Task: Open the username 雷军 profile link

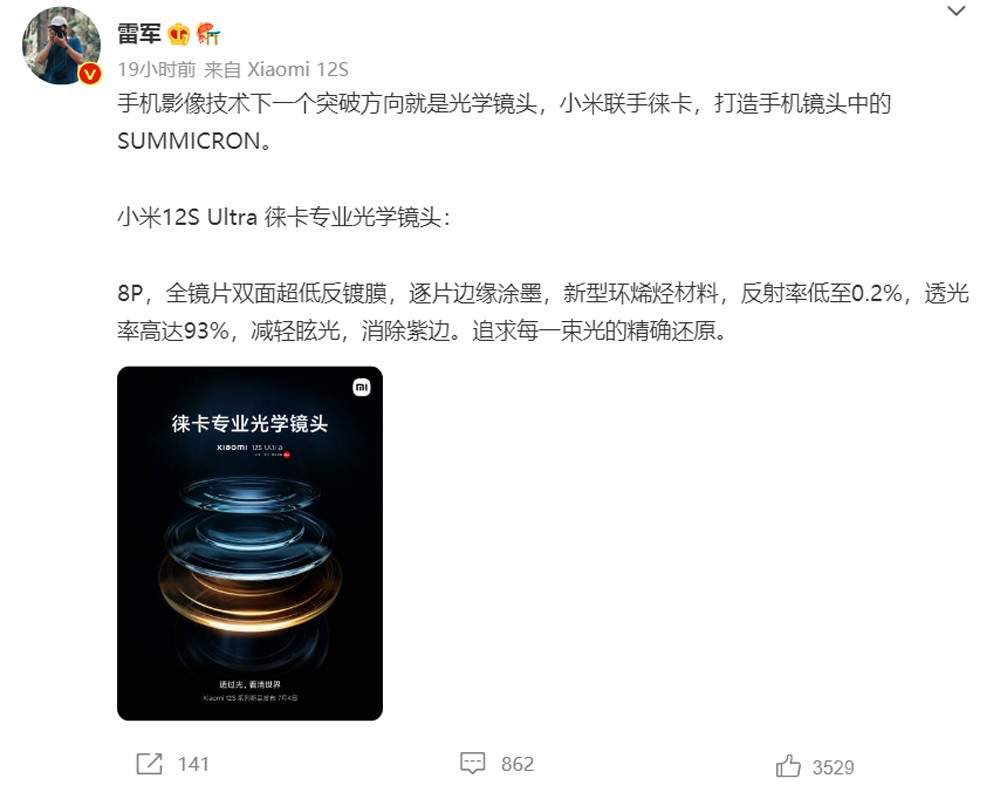Action: coord(139,34)
